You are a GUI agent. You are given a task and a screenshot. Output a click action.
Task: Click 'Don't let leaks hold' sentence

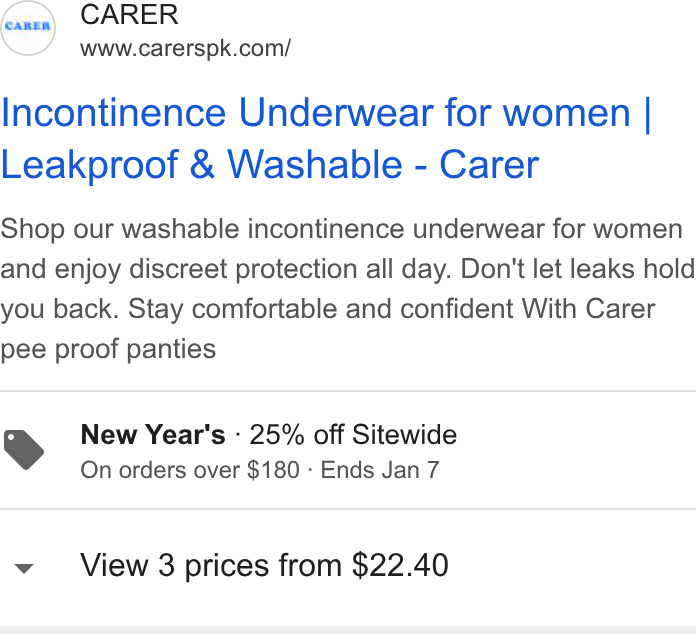tap(577, 269)
